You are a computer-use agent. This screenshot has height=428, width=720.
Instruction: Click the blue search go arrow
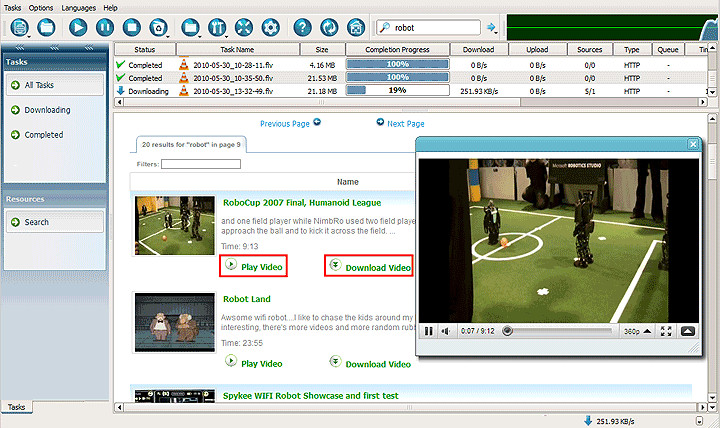tap(491, 27)
